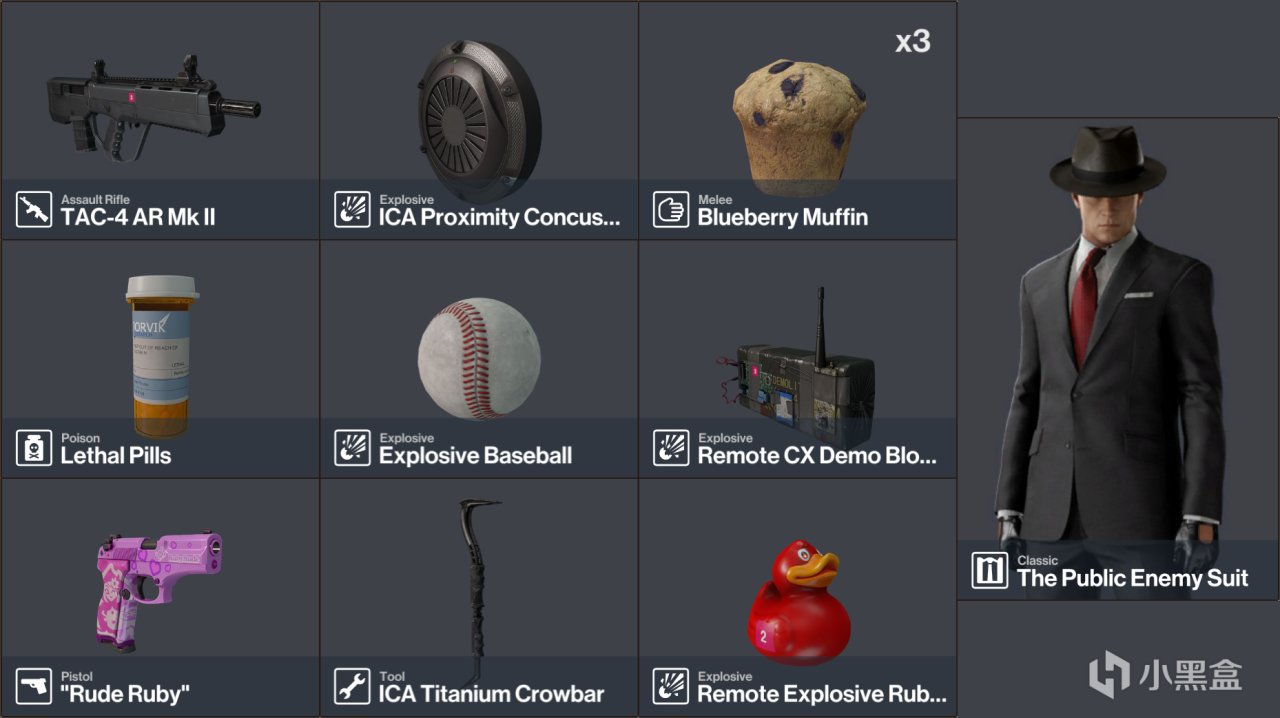The image size is (1280, 718).
Task: Click the 小黑盒 watermark logo
Action: coord(1165,673)
